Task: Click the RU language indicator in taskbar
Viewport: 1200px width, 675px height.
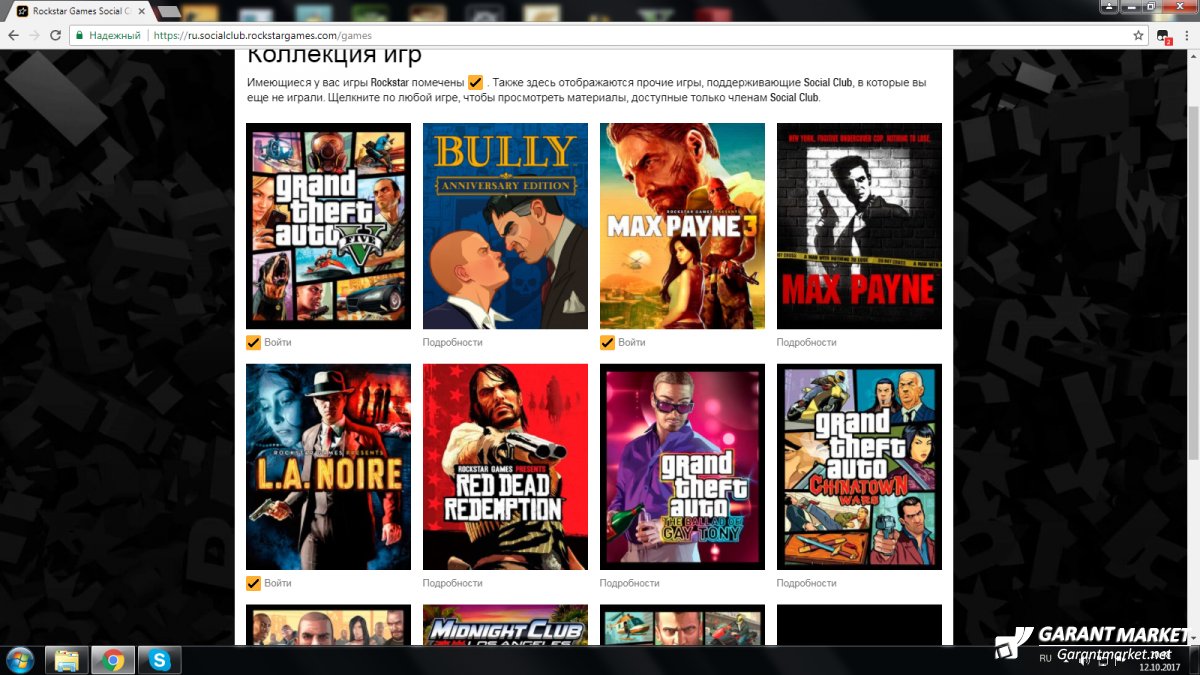Action: click(1045, 658)
